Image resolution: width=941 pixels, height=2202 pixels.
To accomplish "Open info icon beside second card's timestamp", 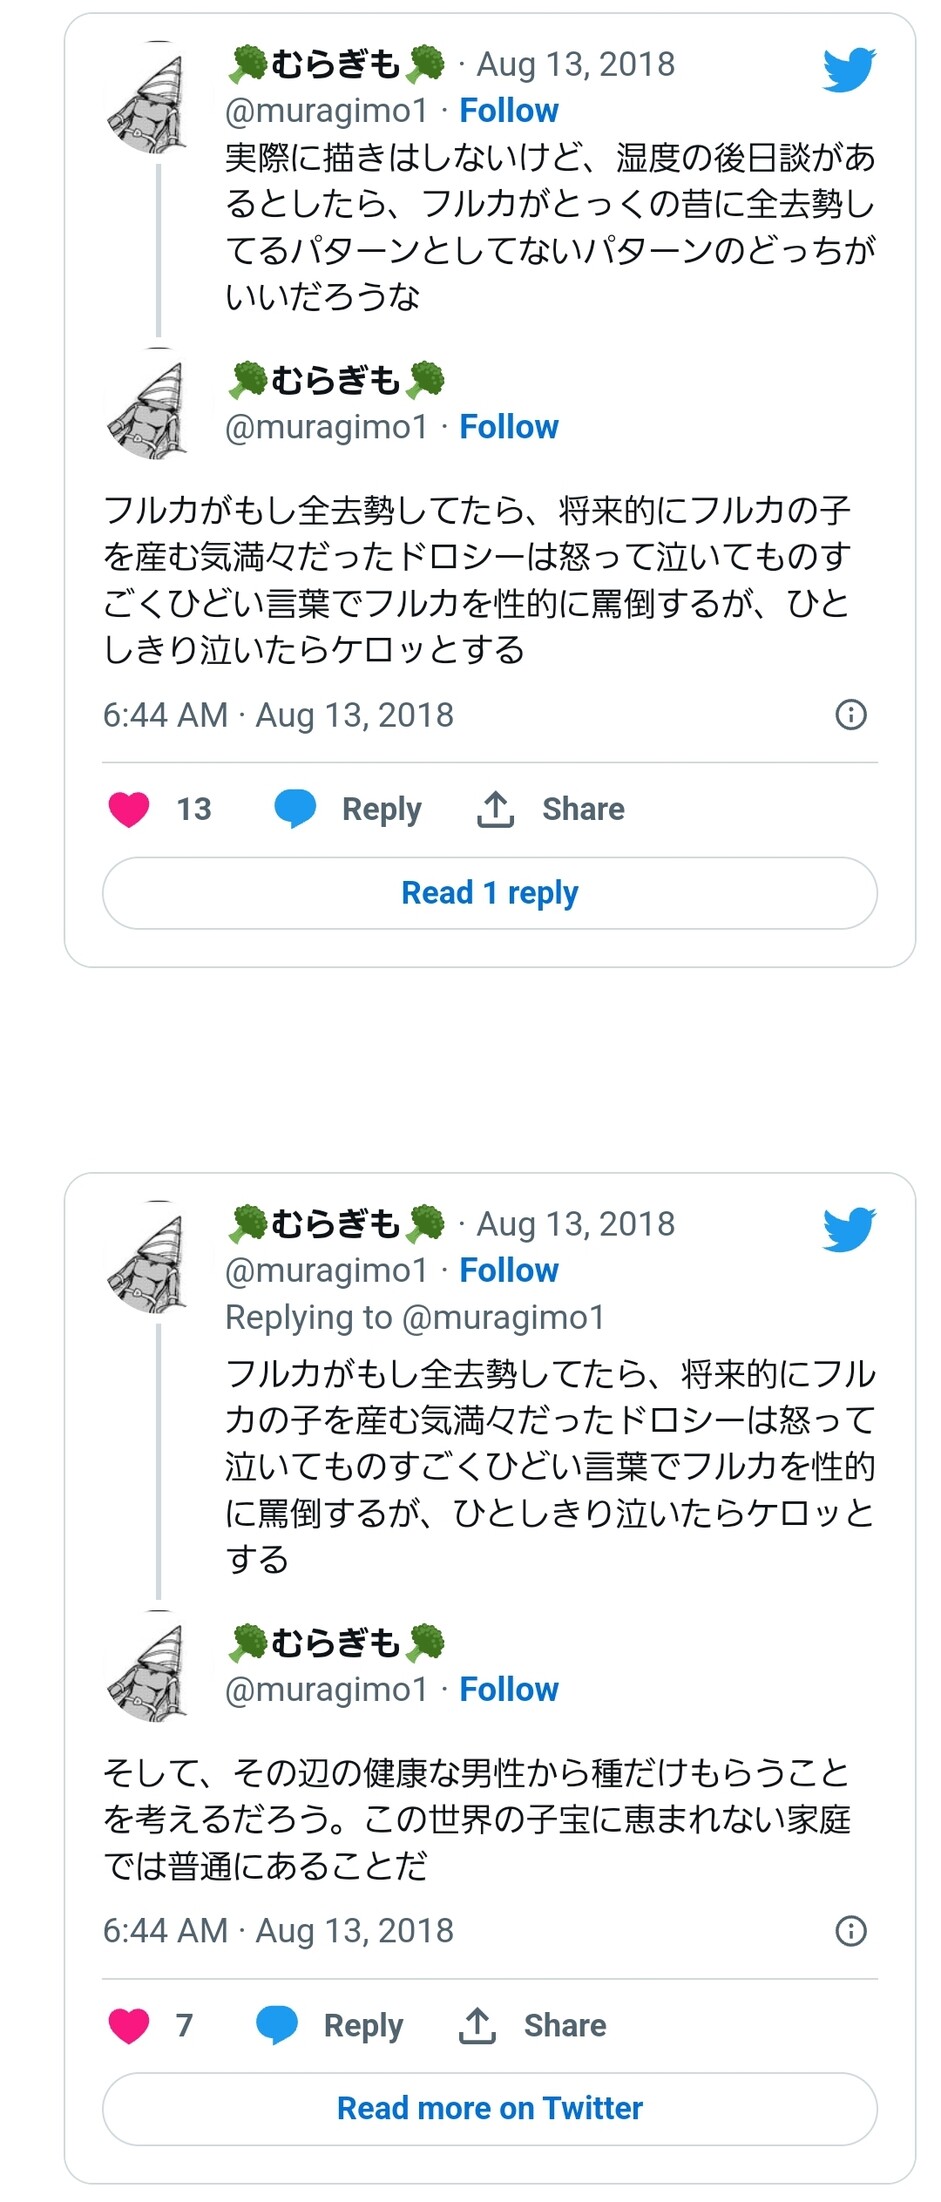I will [x=851, y=1931].
